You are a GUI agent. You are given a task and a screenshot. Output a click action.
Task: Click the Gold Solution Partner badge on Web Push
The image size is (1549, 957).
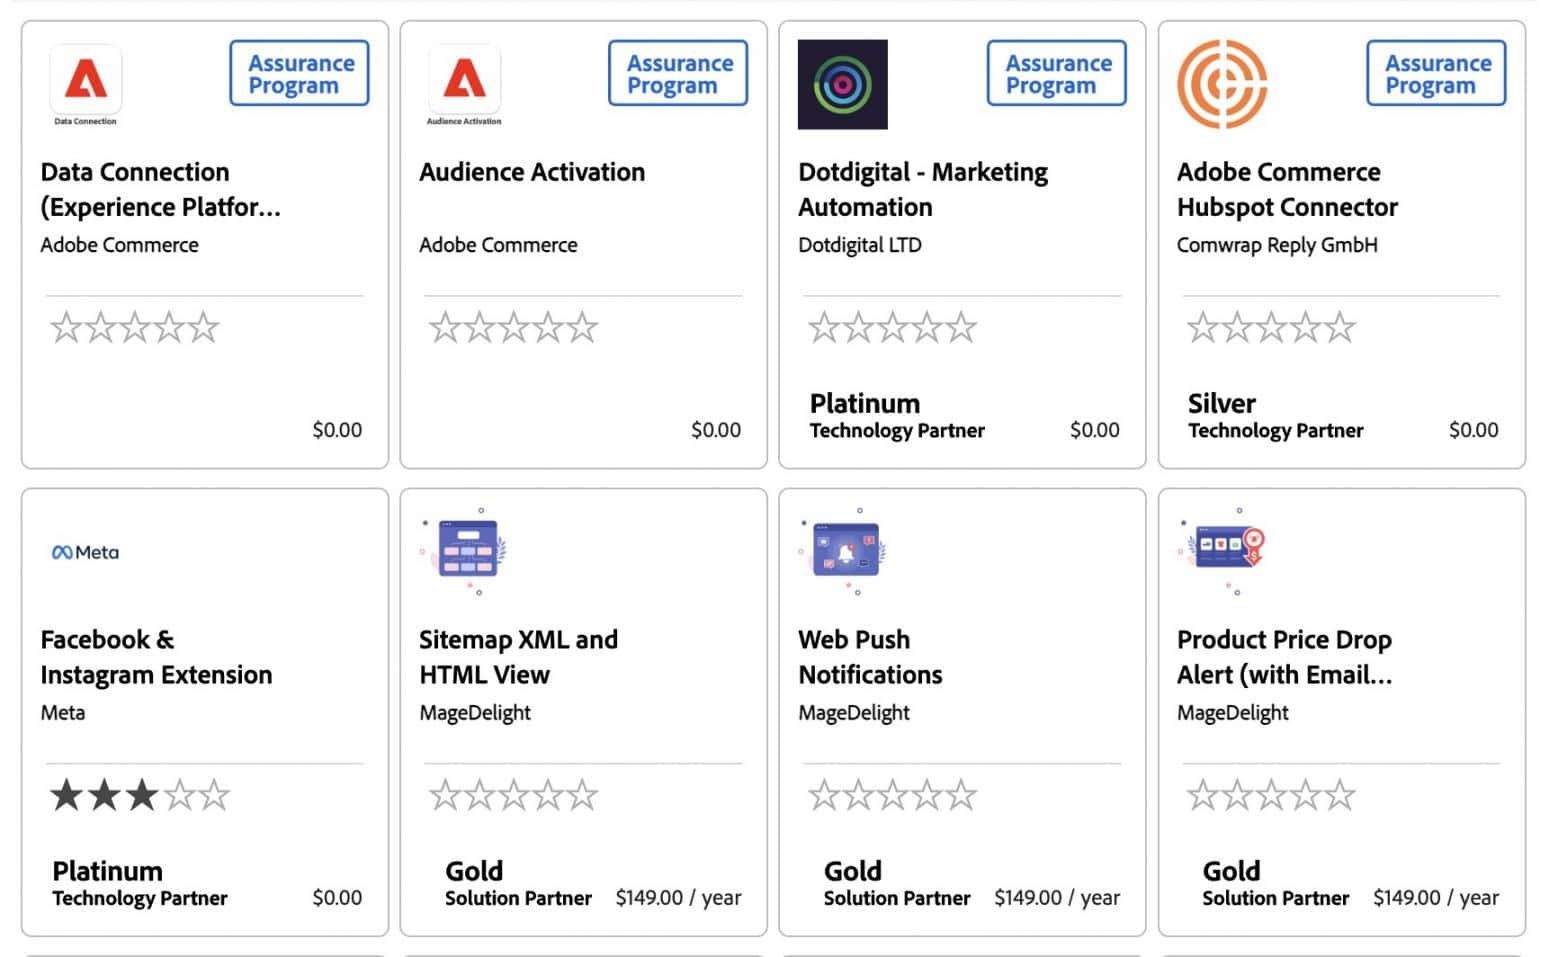click(x=896, y=884)
